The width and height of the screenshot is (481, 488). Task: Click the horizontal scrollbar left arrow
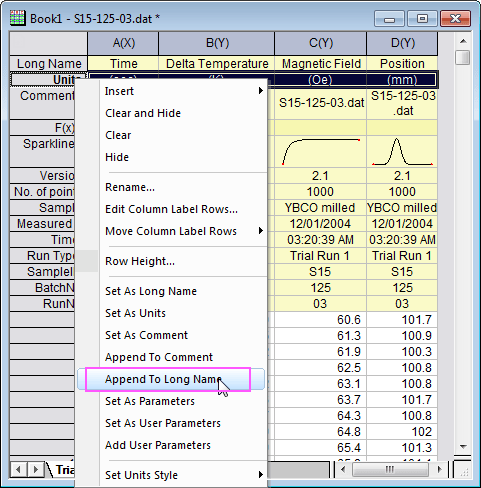(343, 470)
